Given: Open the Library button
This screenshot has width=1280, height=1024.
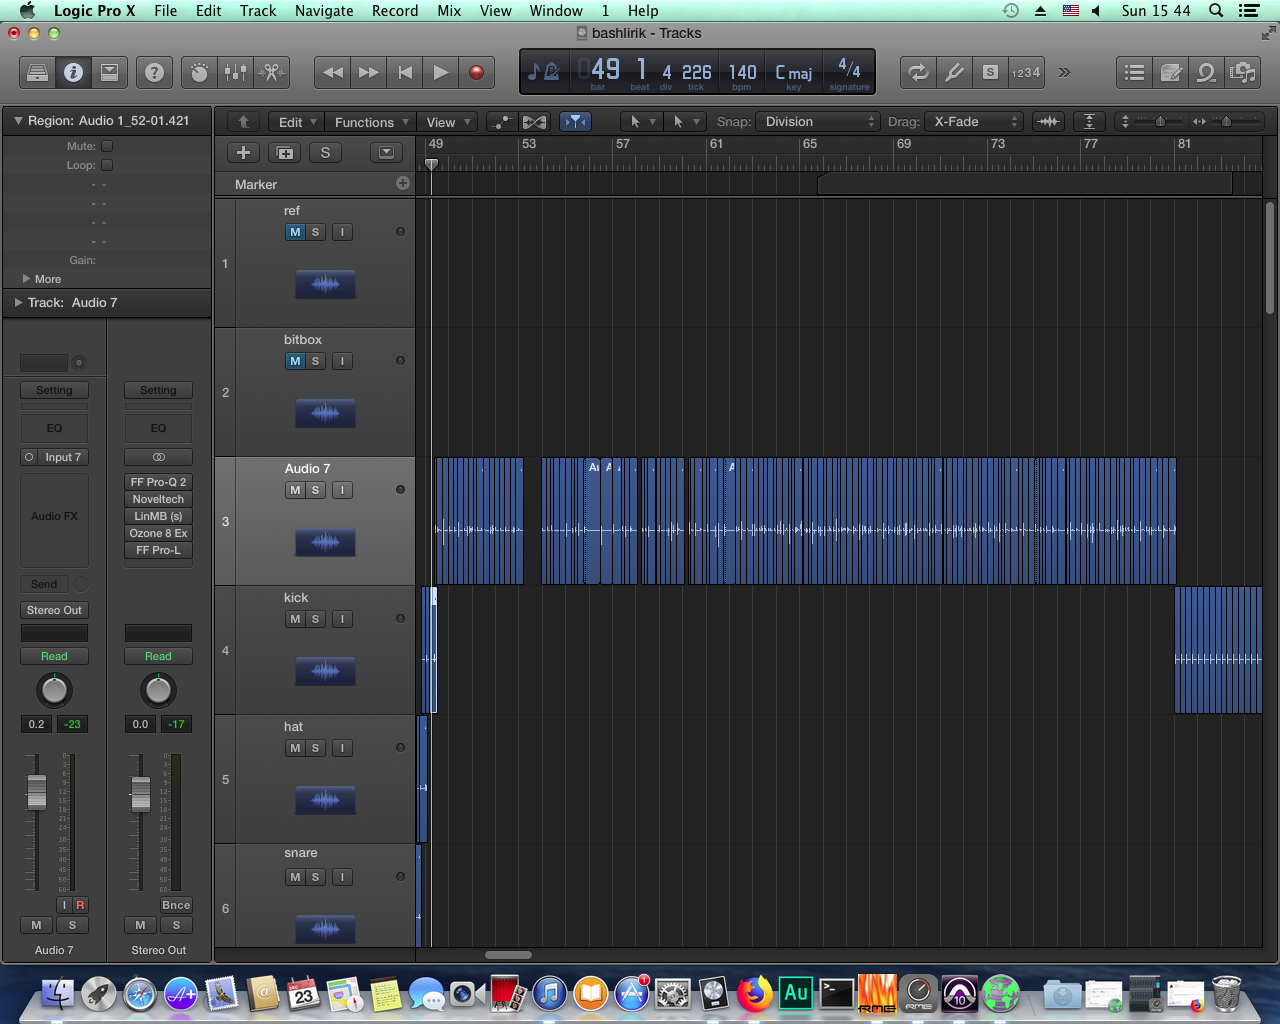Looking at the screenshot, I should [x=37, y=72].
